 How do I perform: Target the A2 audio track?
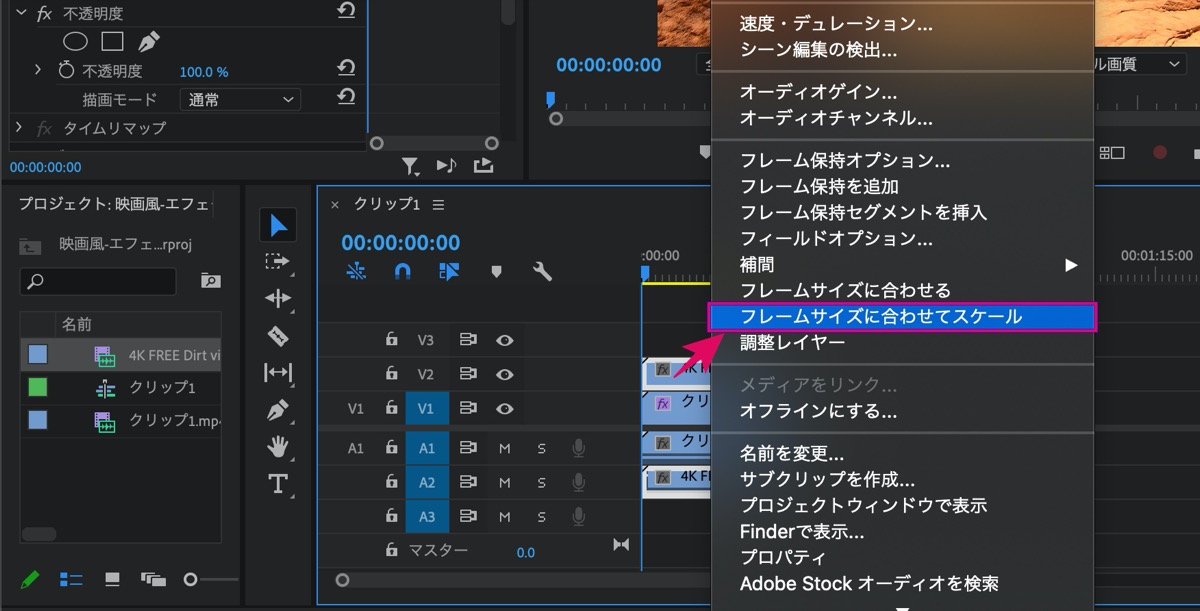click(427, 483)
